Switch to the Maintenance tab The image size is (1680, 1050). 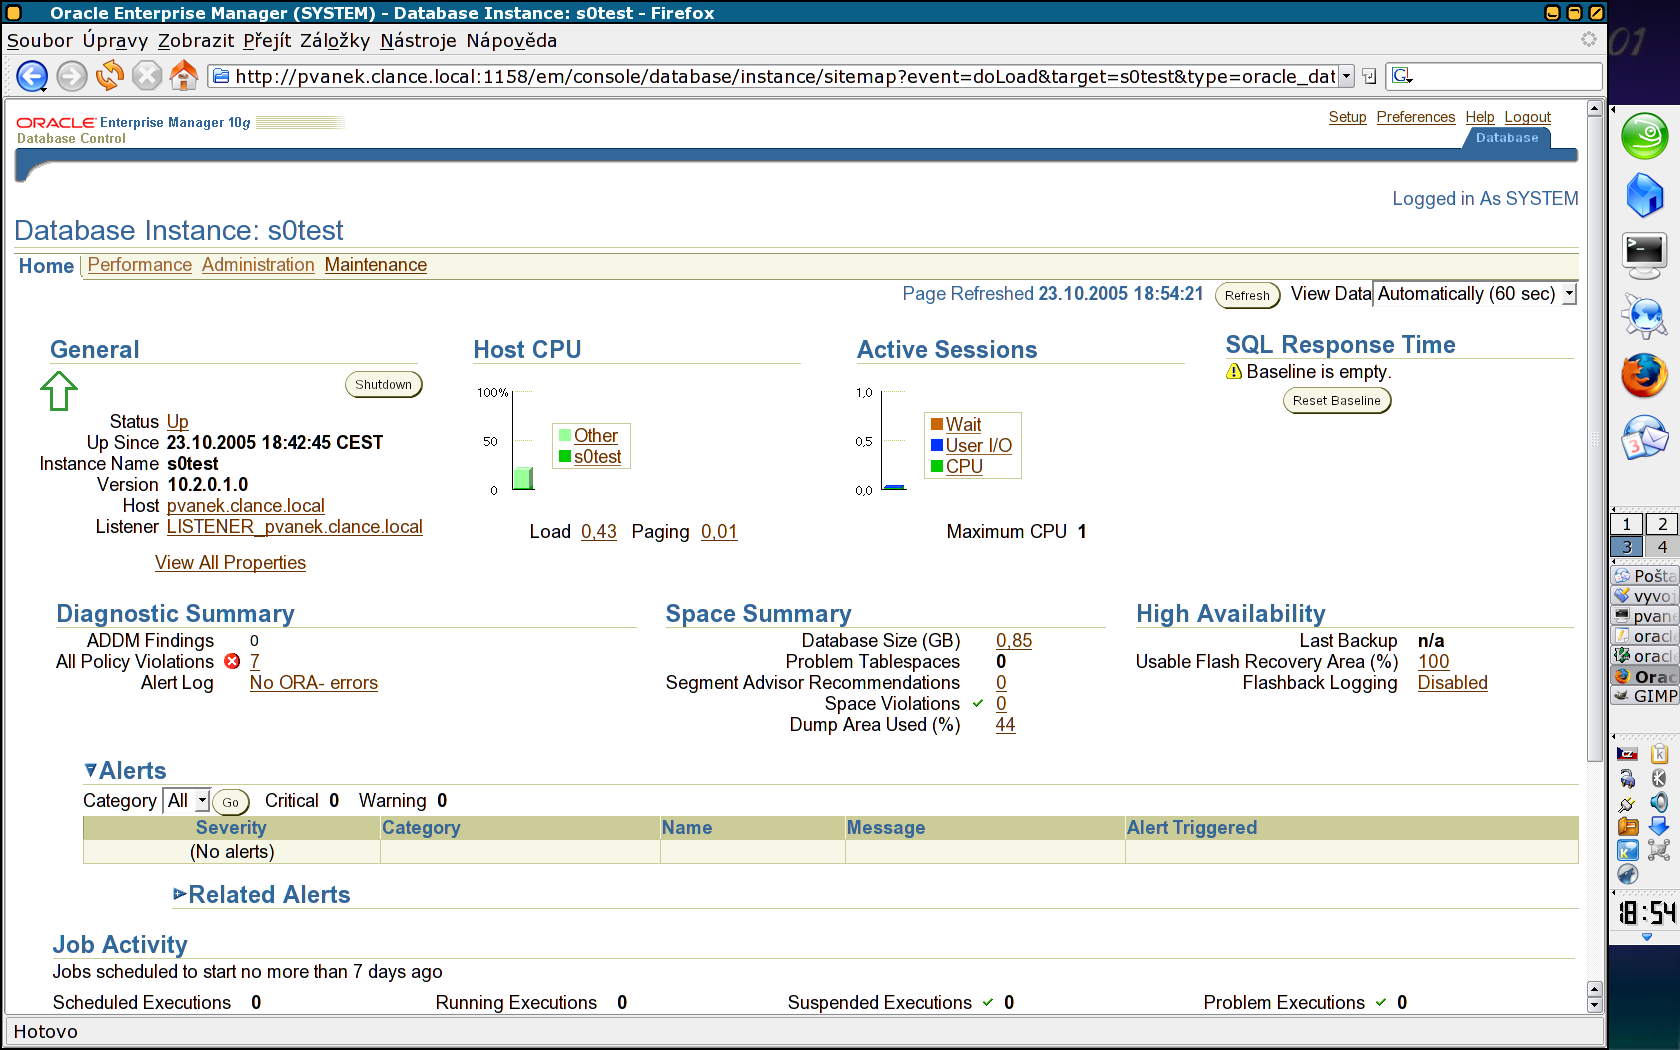[376, 264]
